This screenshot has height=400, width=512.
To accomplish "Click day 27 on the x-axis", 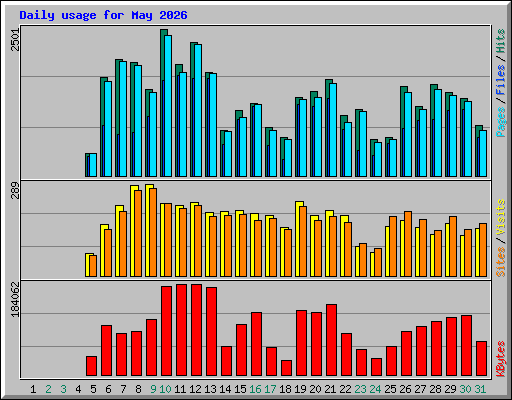I will point(420,389).
